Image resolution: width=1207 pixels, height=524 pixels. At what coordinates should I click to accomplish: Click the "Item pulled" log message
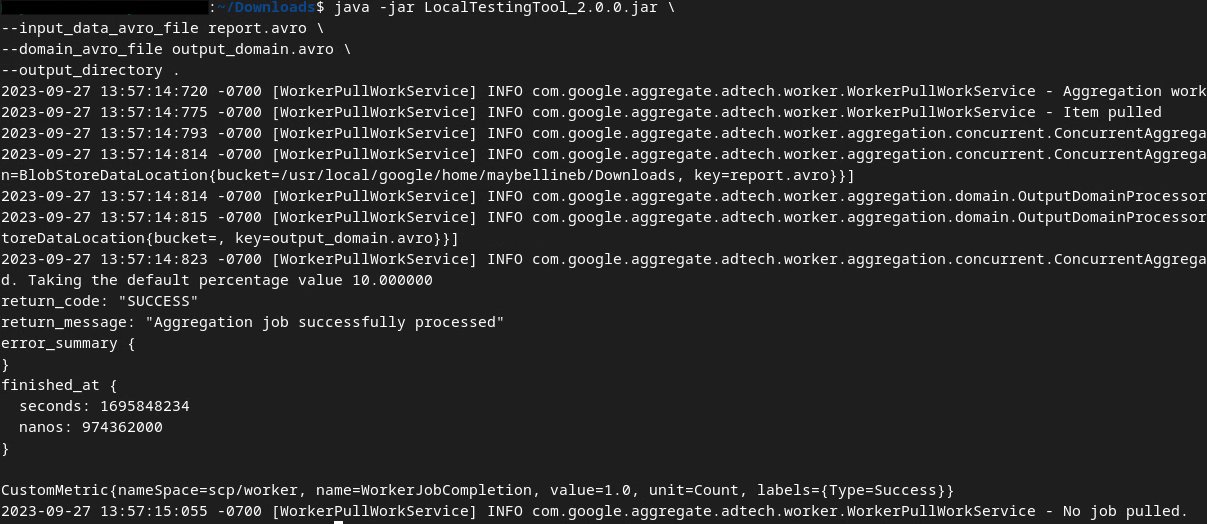[x=1112, y=112]
